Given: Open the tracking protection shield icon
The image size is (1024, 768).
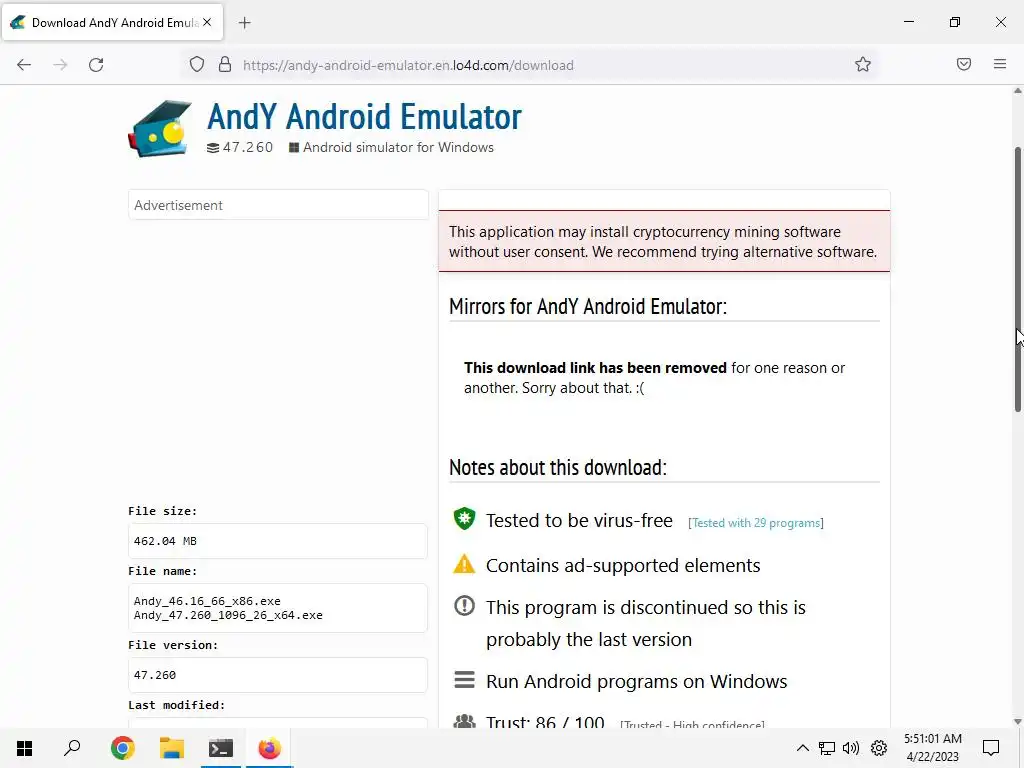Looking at the screenshot, I should click(x=197, y=65).
